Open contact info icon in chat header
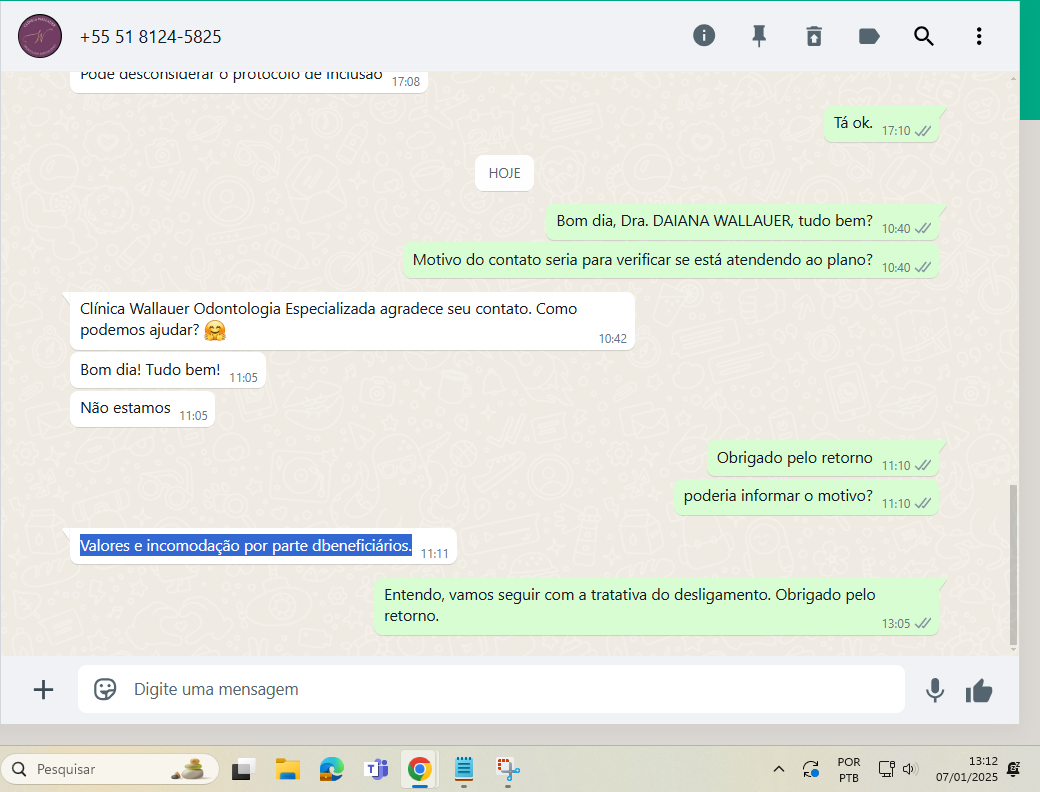Viewport: 1040px width, 792px height. click(704, 36)
